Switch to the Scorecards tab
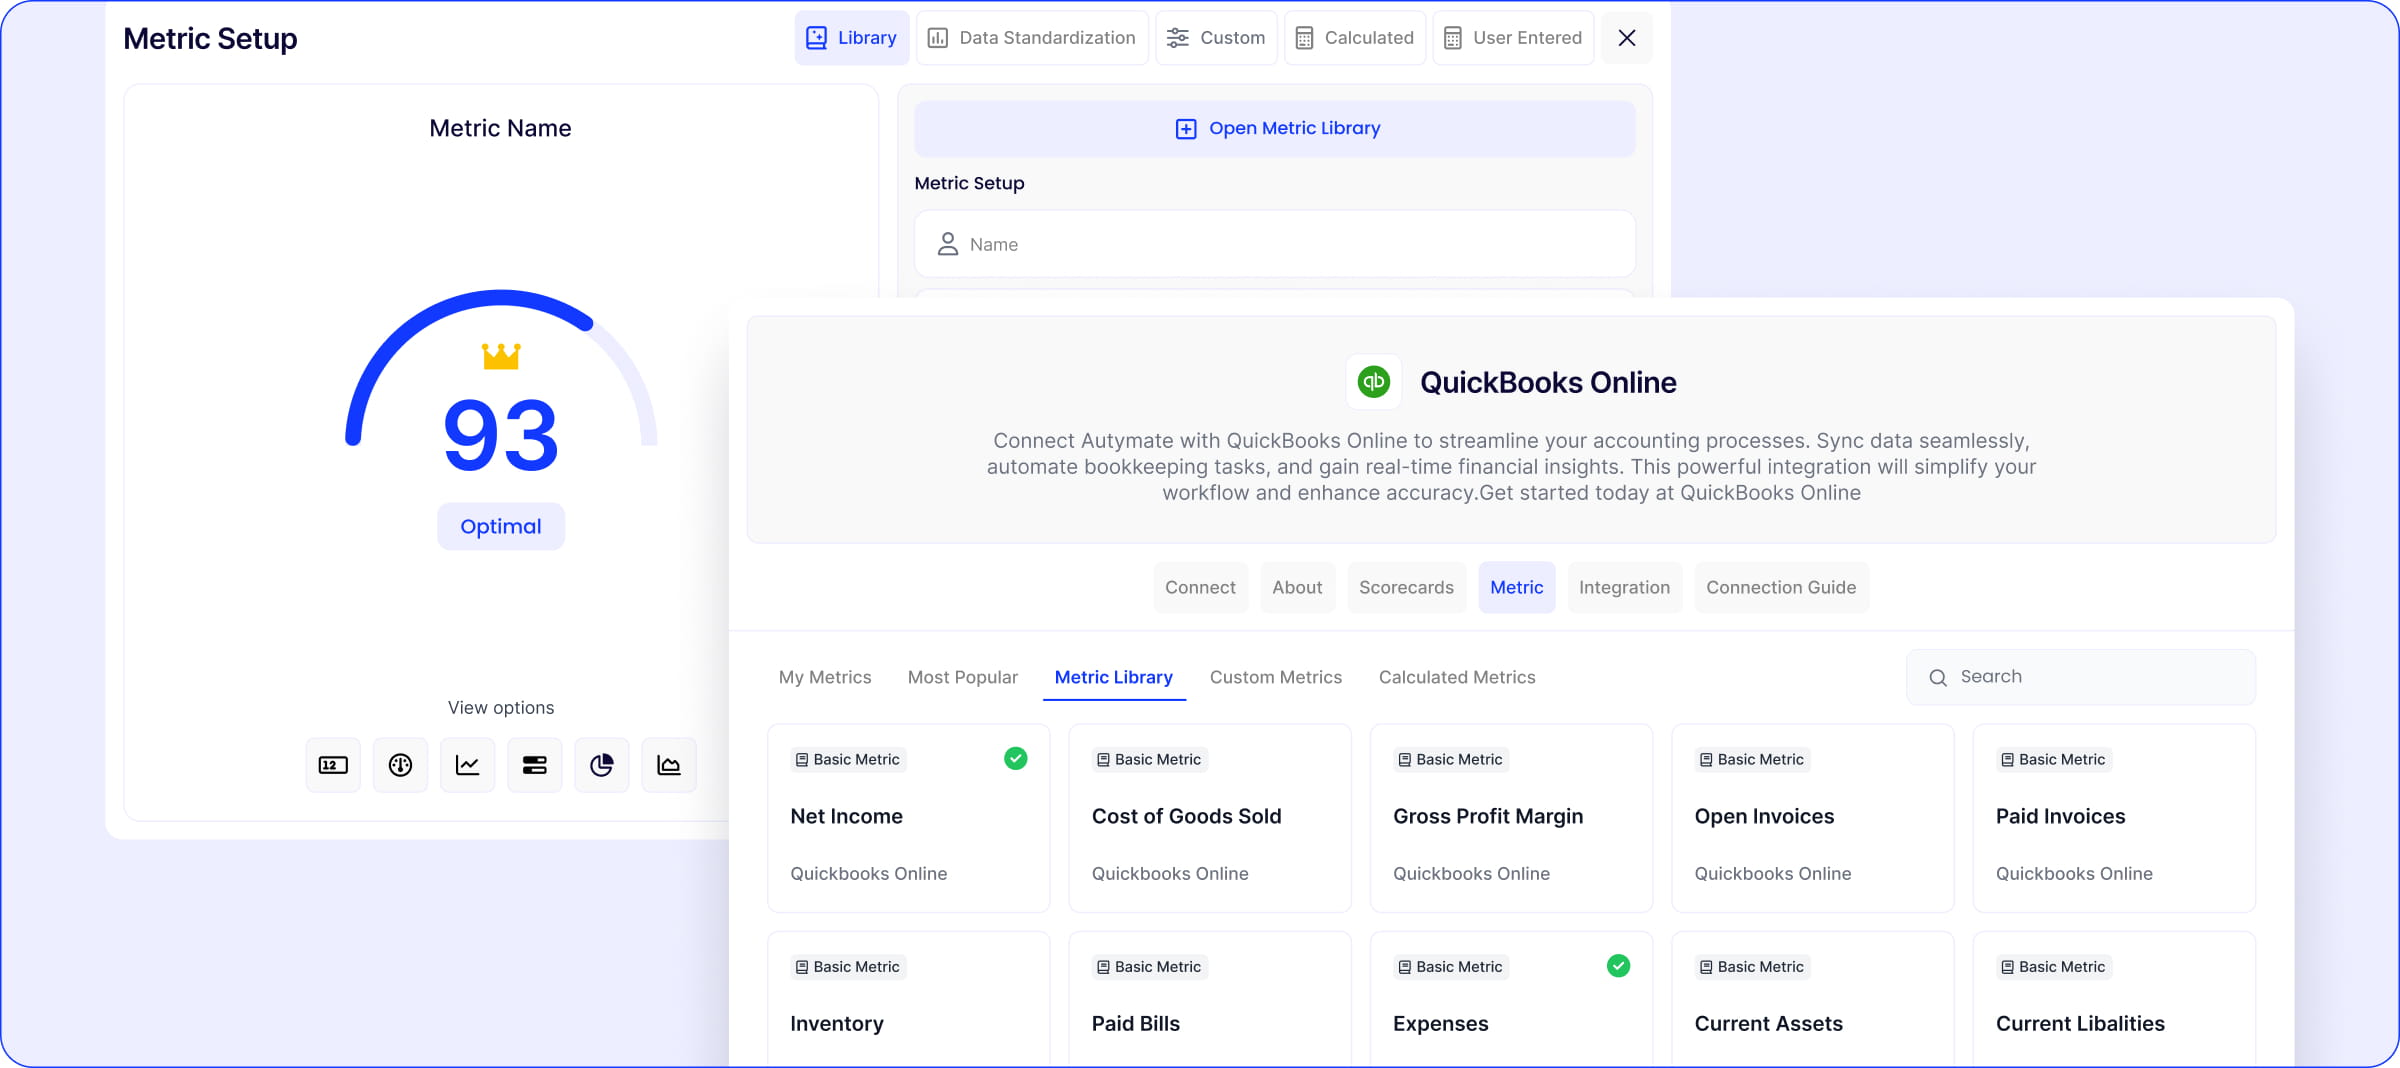Image resolution: width=2400 pixels, height=1068 pixels. point(1406,588)
